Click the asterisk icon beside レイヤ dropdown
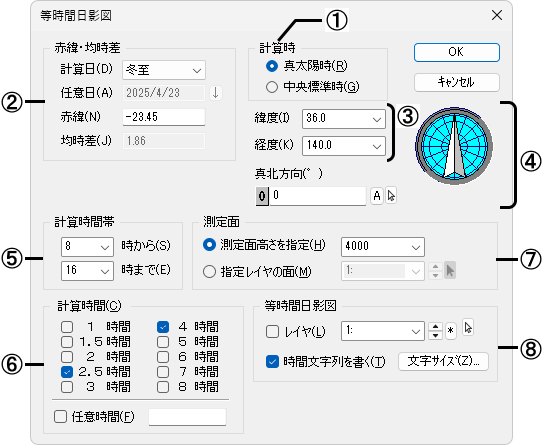This screenshot has height=445, width=543. (x=450, y=331)
